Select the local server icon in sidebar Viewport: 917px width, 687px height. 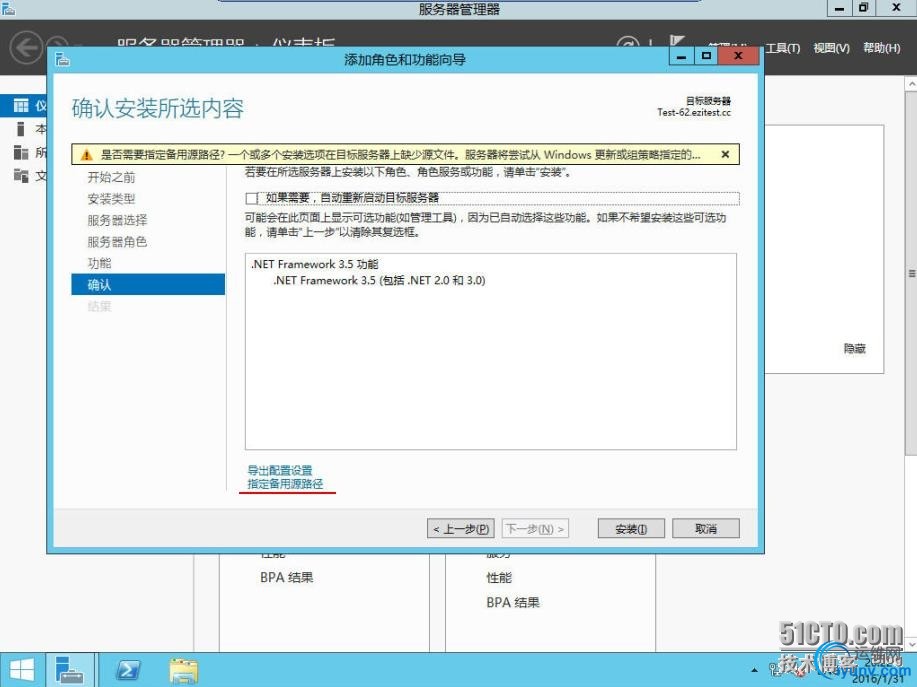click(20, 129)
